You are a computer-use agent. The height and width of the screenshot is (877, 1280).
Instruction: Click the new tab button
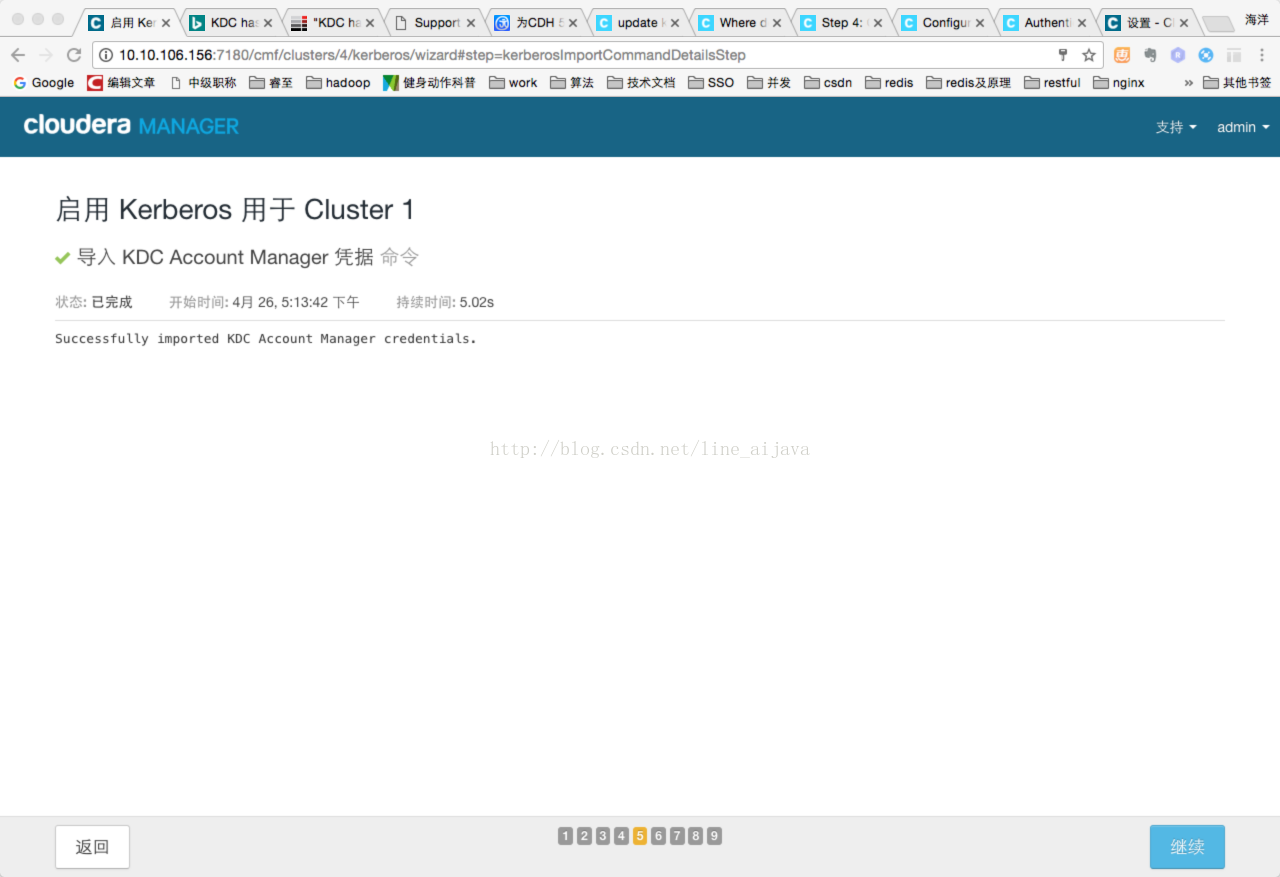(x=1217, y=23)
